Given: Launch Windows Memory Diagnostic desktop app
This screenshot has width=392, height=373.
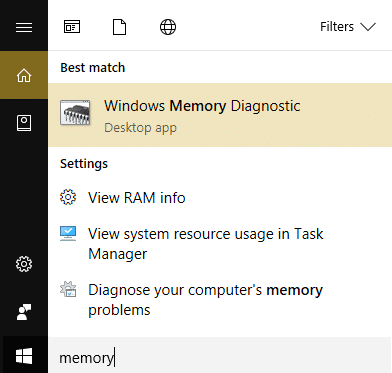Looking at the screenshot, I should coord(220,115).
